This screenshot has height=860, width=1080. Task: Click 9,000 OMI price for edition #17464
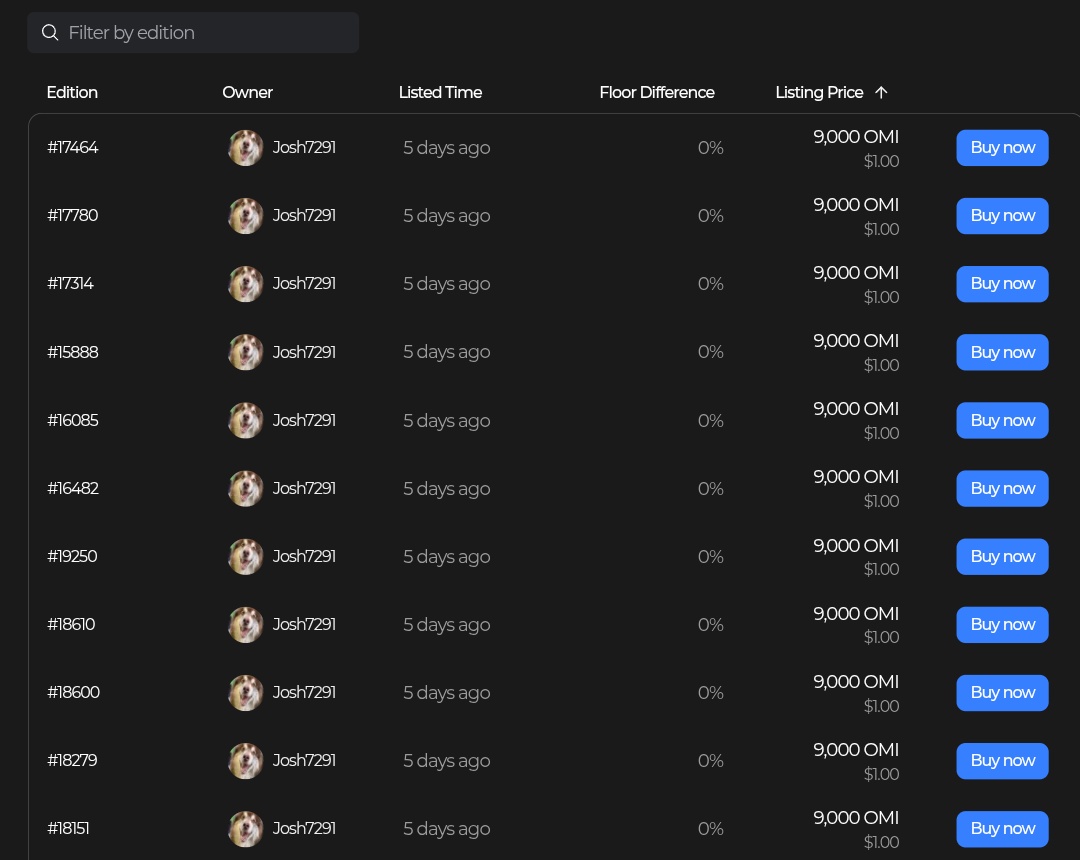[856, 137]
